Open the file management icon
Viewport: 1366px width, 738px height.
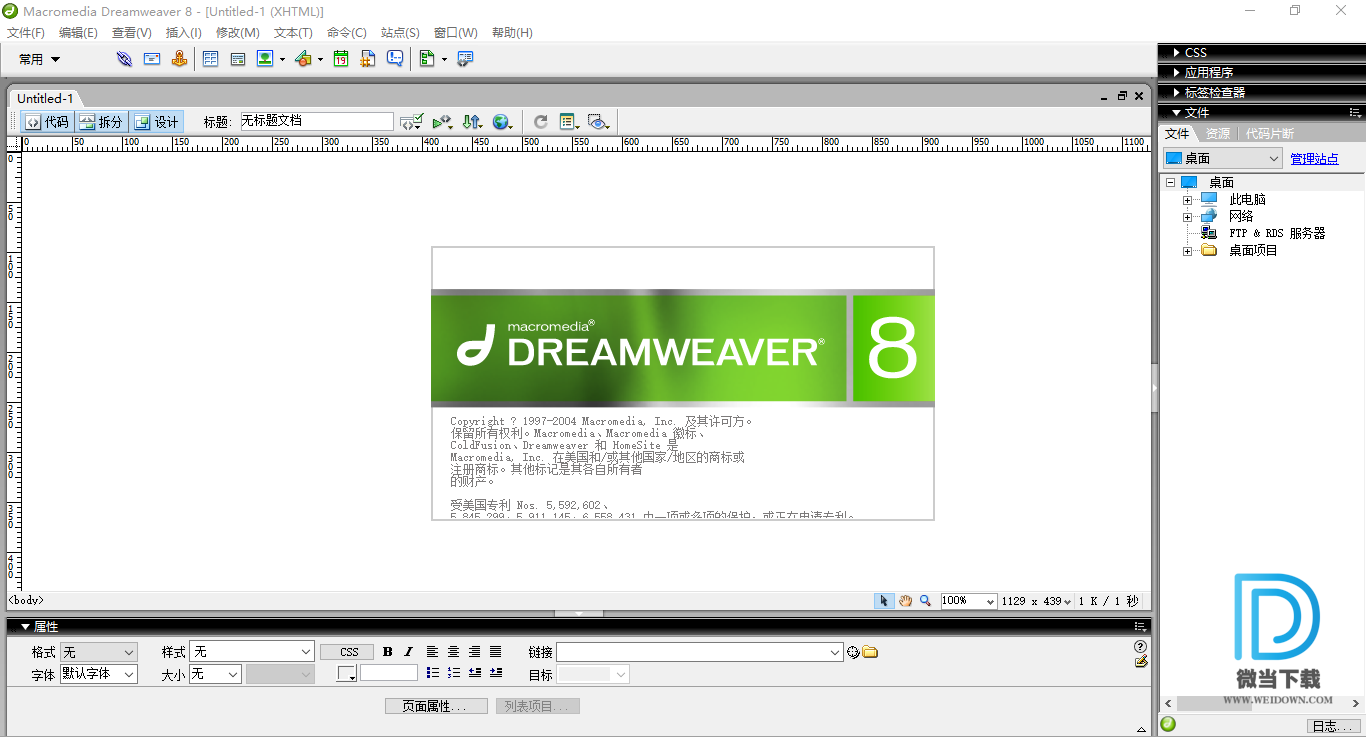click(472, 122)
